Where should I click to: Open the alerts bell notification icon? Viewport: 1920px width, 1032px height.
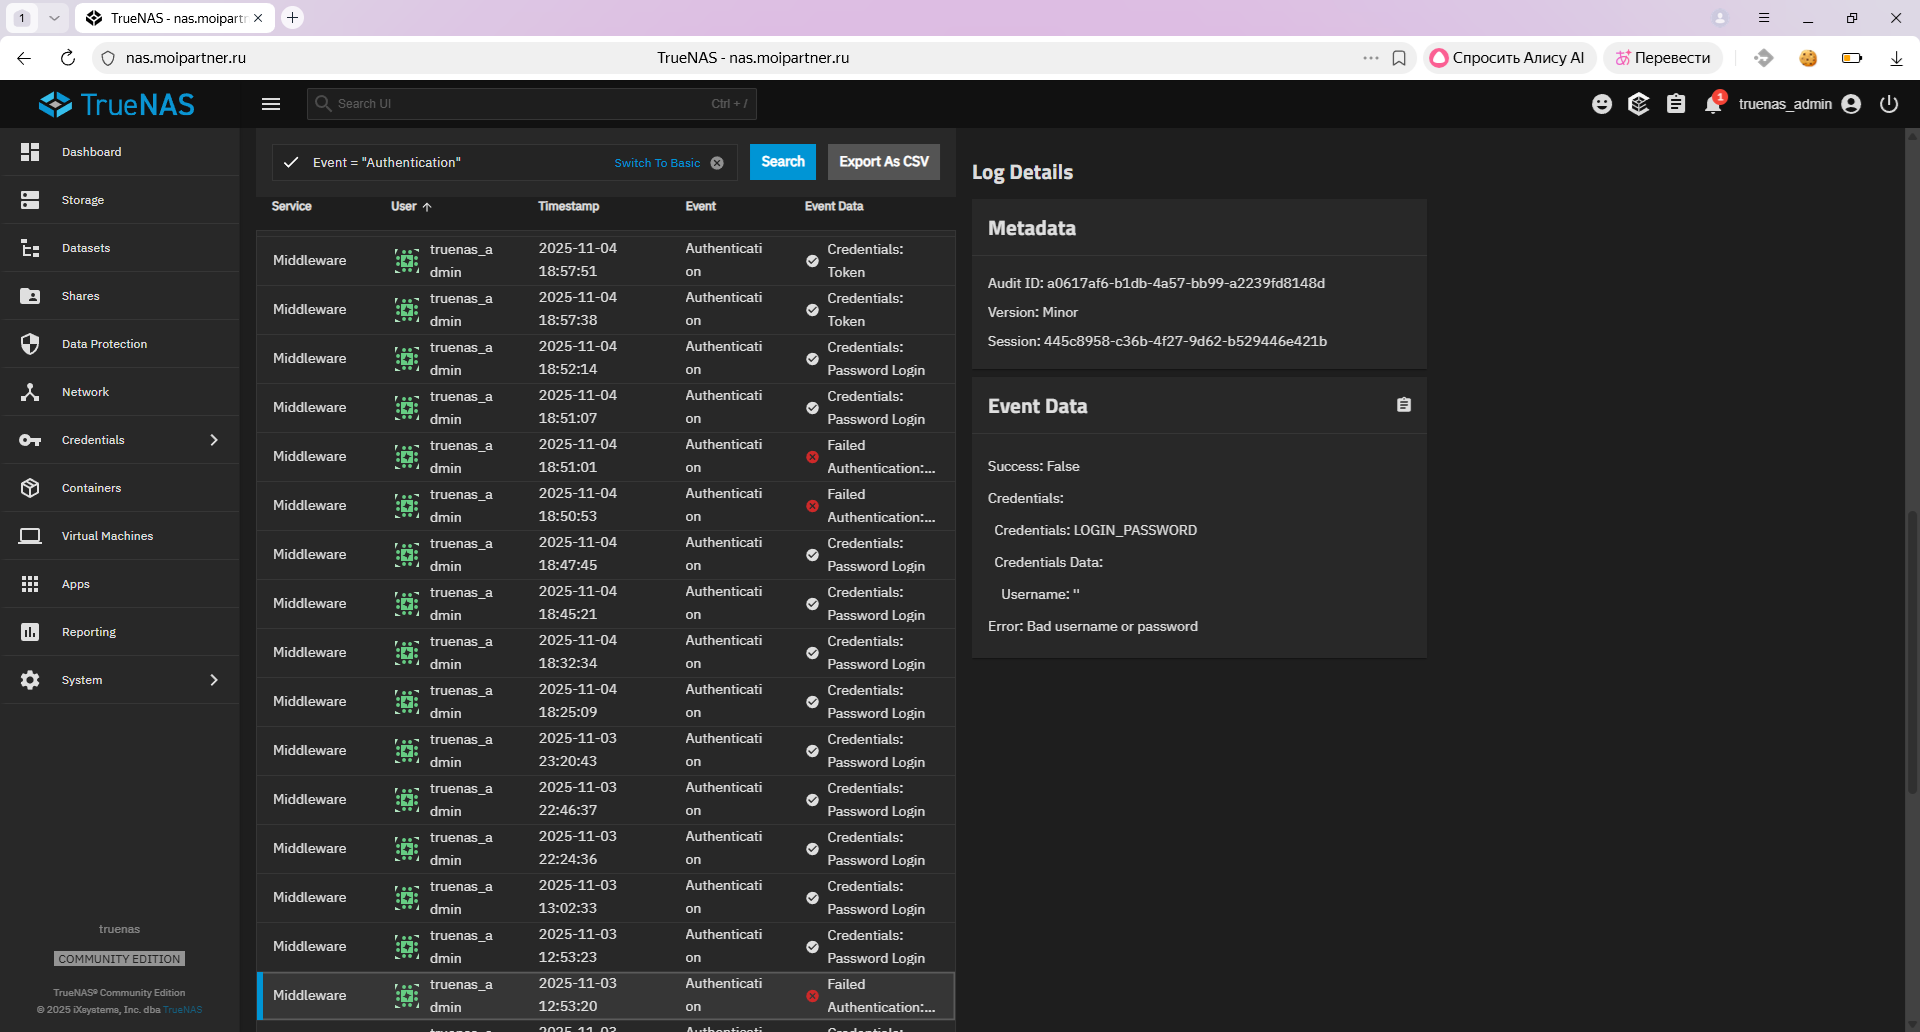click(x=1713, y=104)
